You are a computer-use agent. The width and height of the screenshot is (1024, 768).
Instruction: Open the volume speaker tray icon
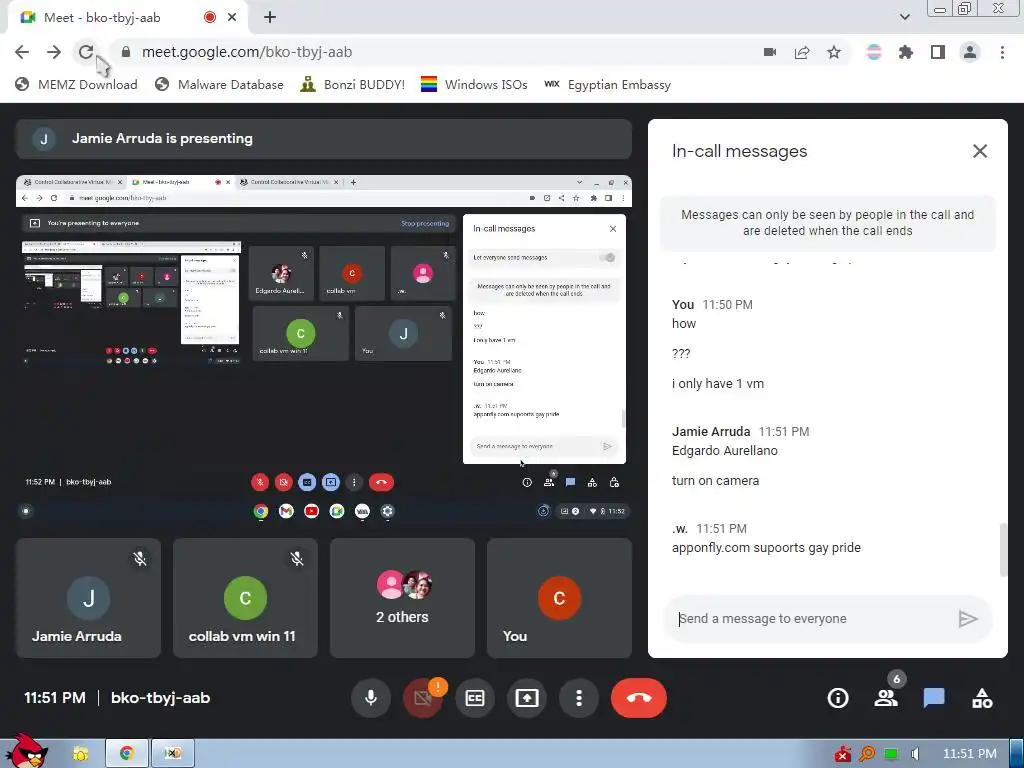pos(914,754)
